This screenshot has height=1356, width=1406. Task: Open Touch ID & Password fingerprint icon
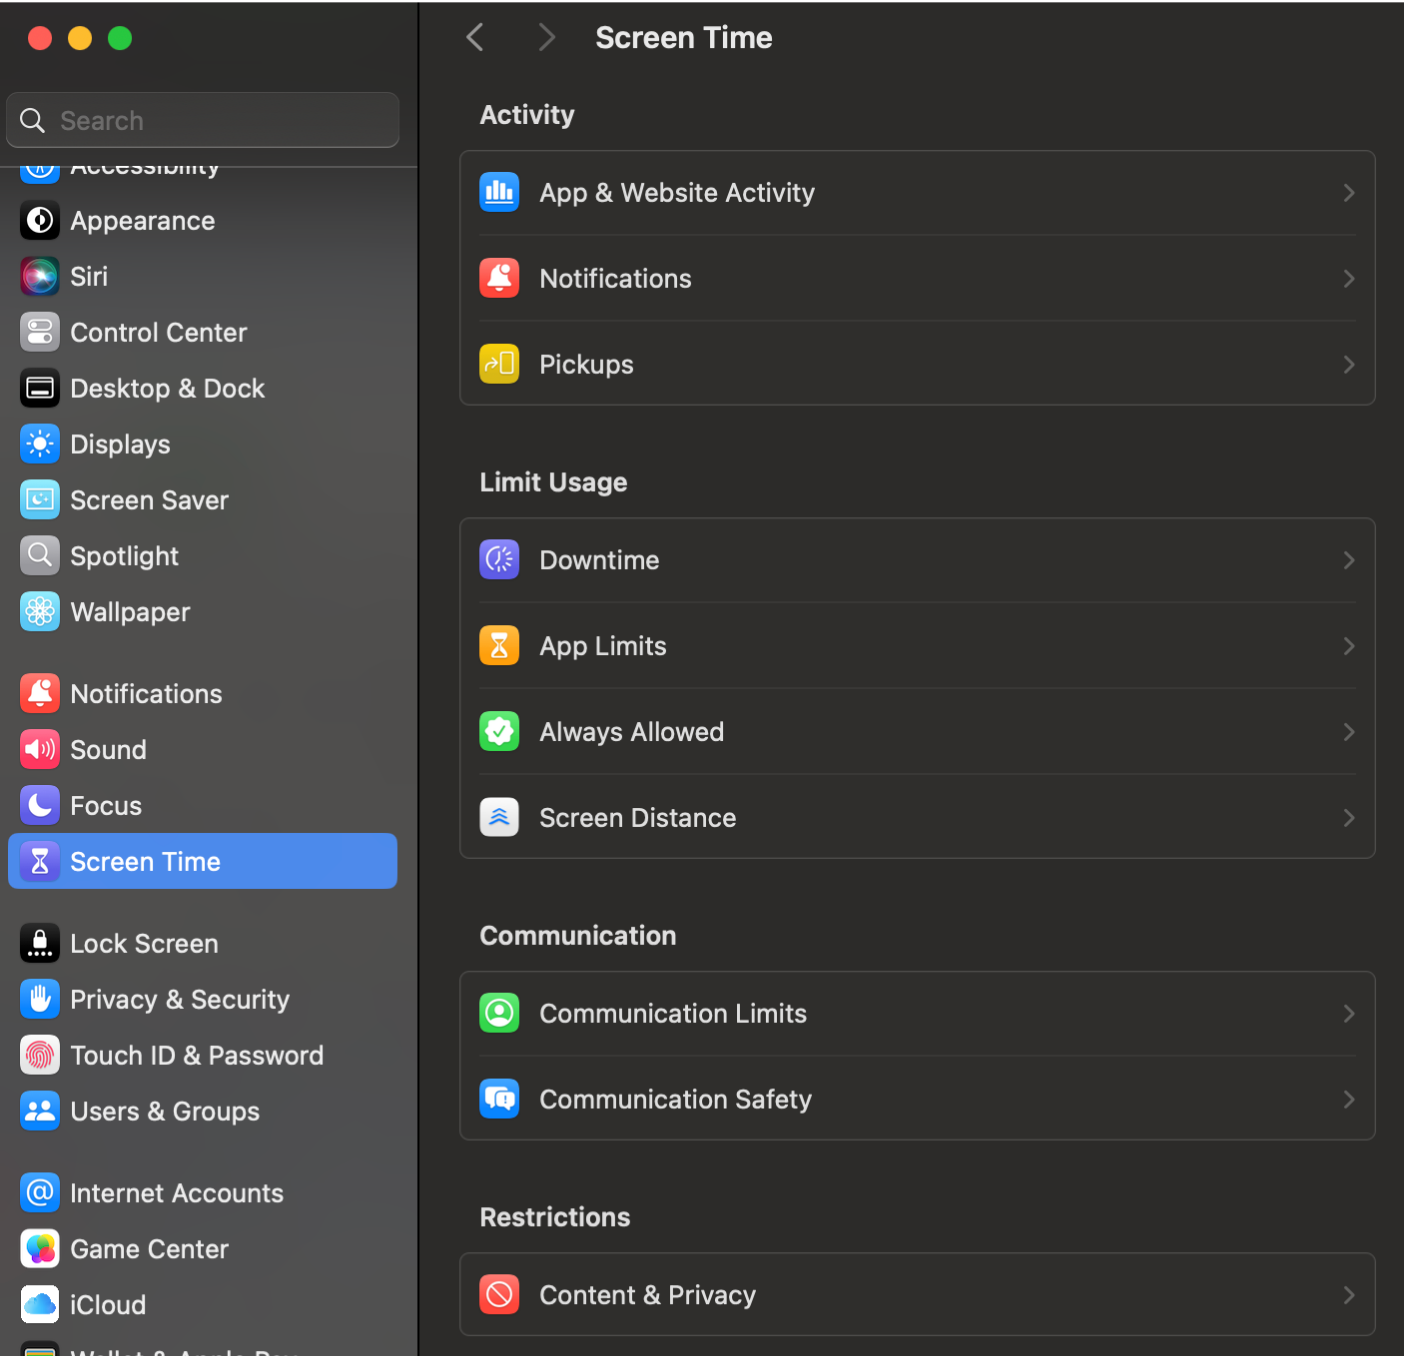click(40, 1055)
